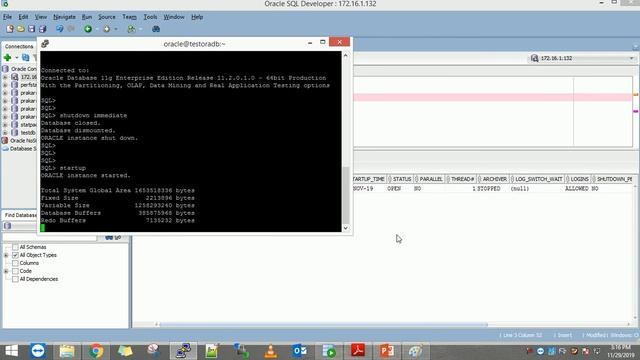Viewport: 640px width, 360px height.
Task: Click the STATUS column header
Action: tap(400, 179)
